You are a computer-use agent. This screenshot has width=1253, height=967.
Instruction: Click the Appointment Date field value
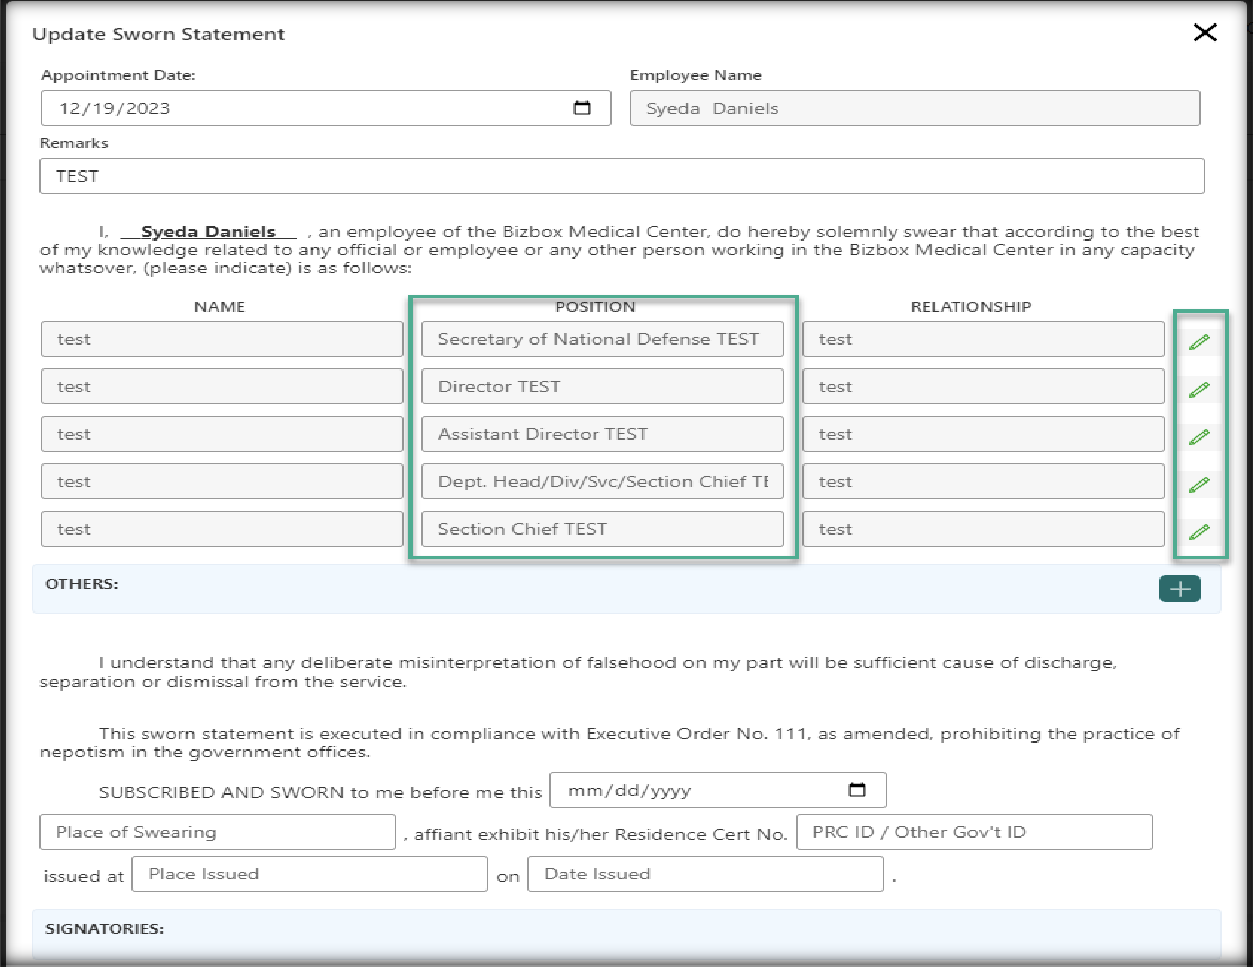[300, 108]
